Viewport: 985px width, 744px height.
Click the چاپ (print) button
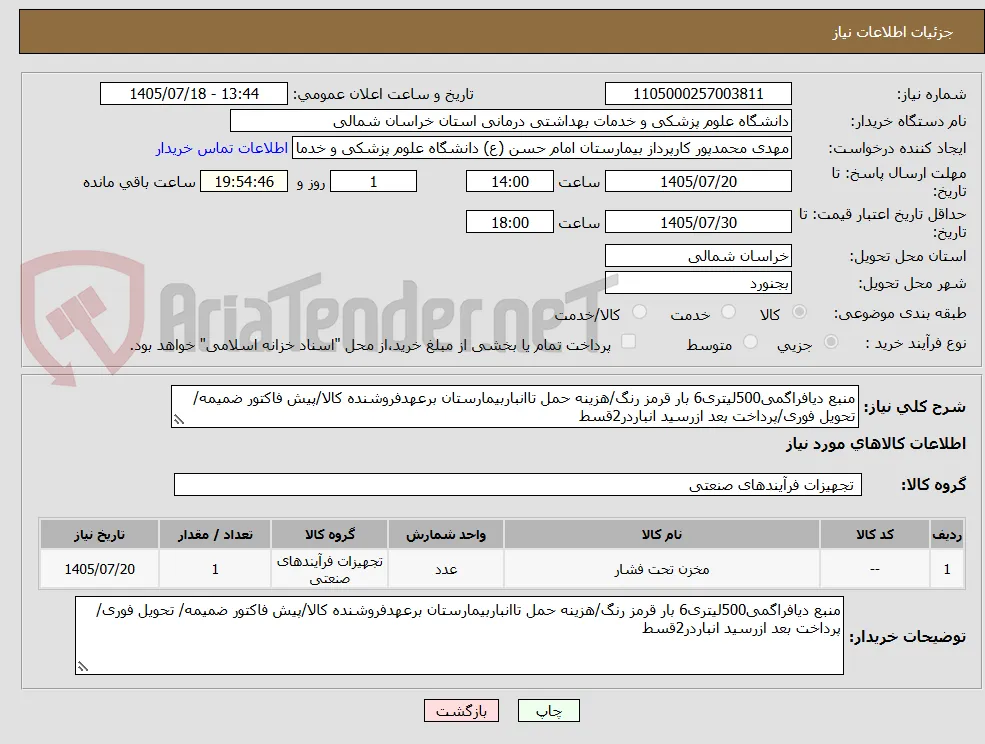click(548, 711)
